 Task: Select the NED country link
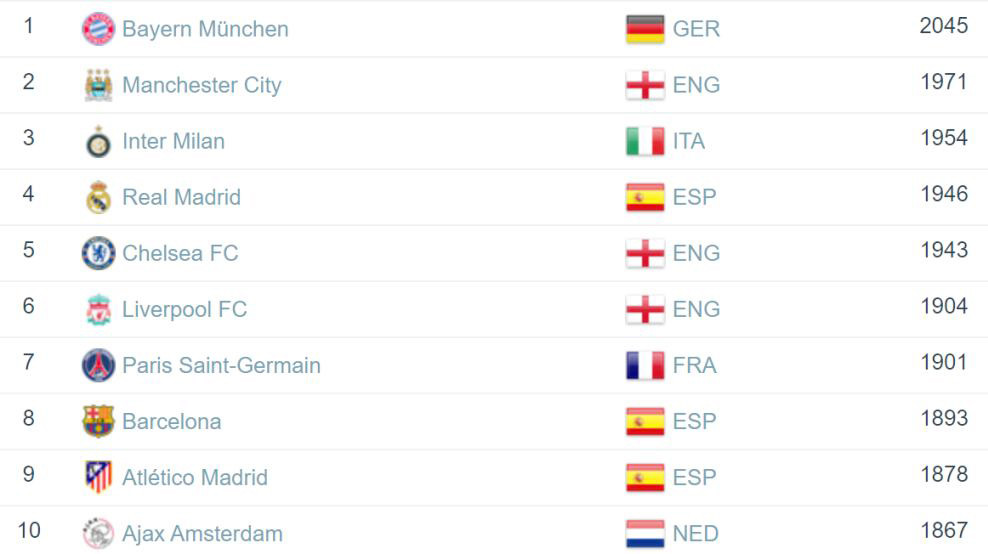tap(696, 534)
